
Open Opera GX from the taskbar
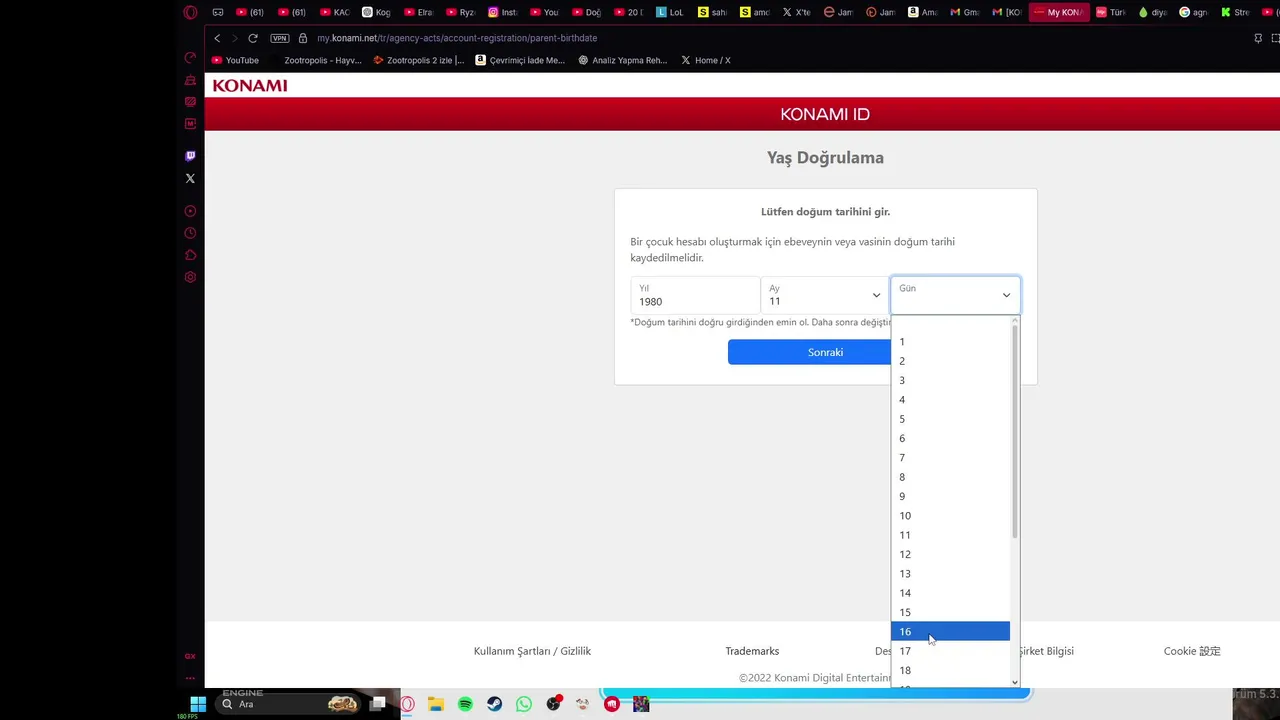point(408,704)
